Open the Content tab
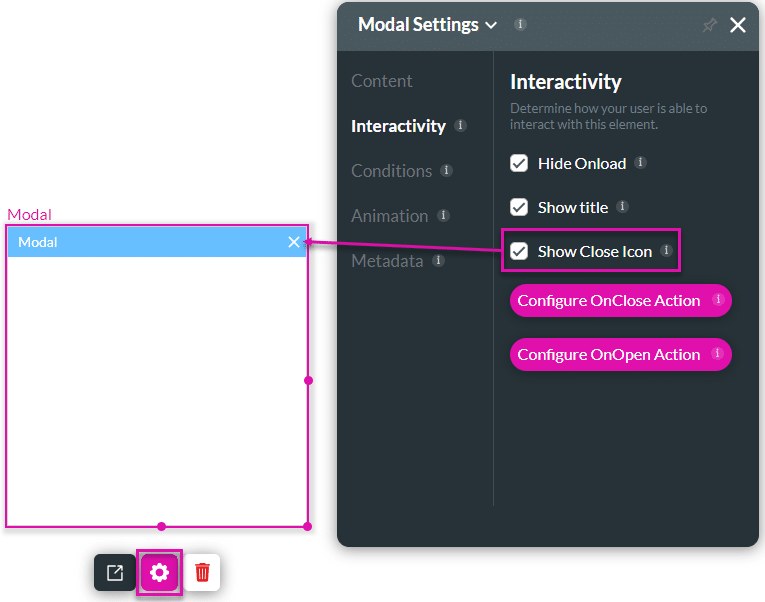This screenshot has height=602, width=765. (381, 81)
